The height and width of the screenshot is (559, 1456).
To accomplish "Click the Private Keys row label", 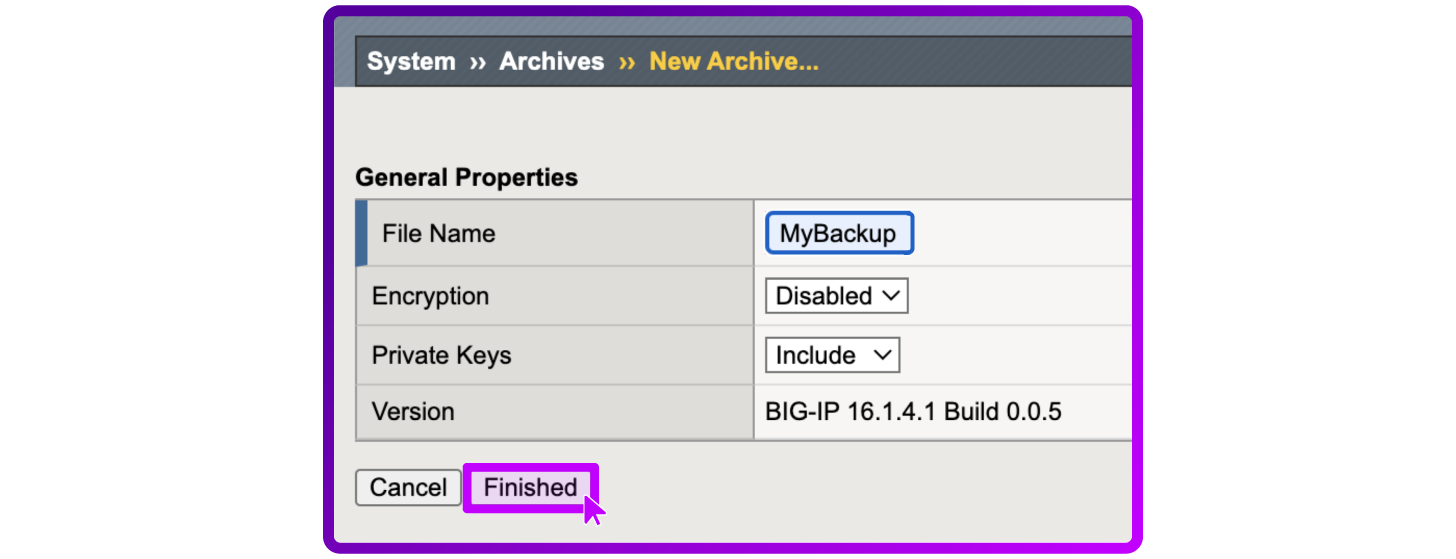I will click(x=441, y=355).
